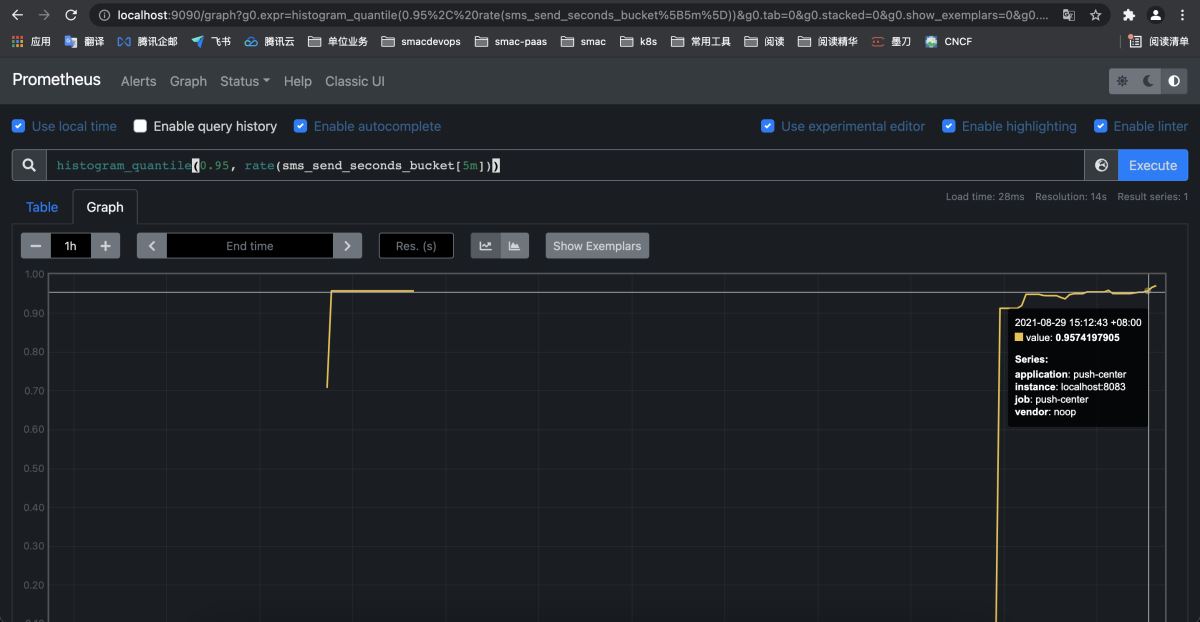Click the Show Exemplars button
The image size is (1200, 622).
(x=597, y=246)
